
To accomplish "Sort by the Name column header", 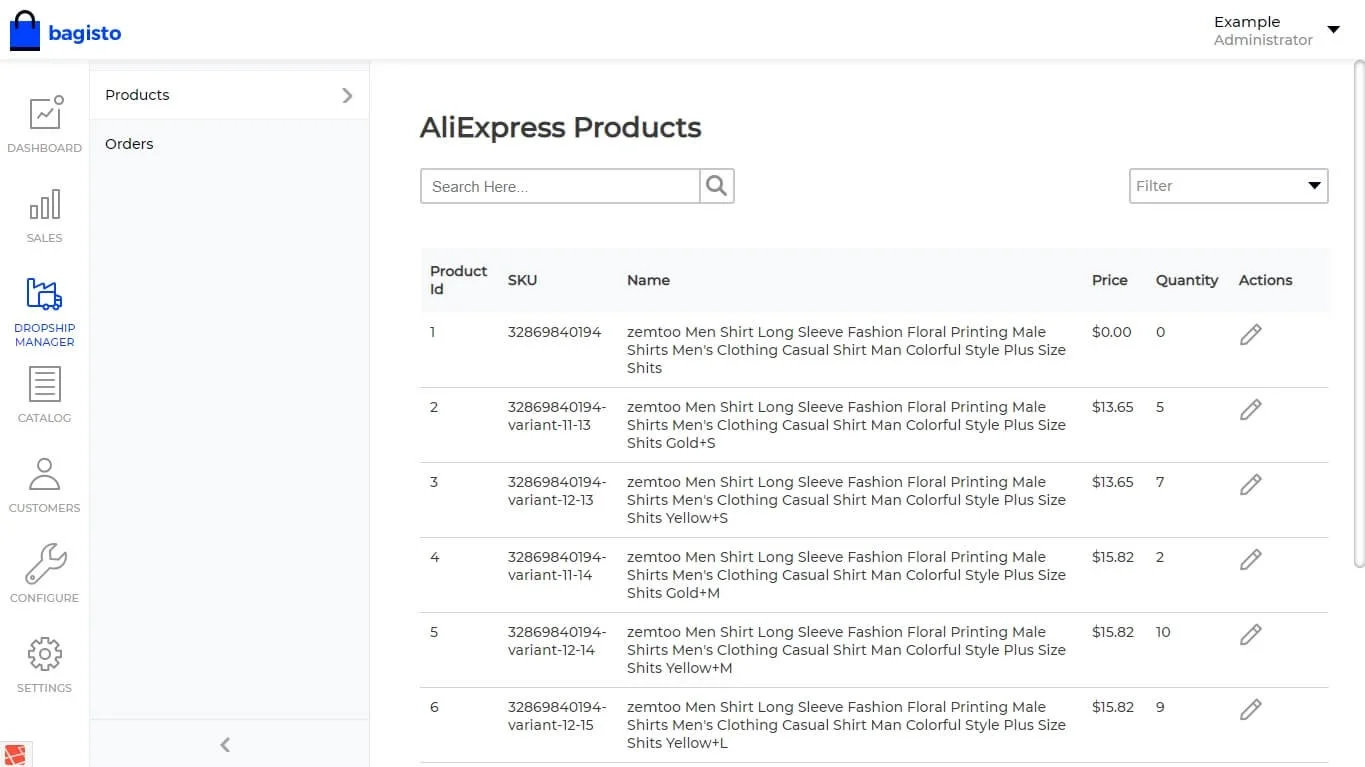I will (x=648, y=280).
